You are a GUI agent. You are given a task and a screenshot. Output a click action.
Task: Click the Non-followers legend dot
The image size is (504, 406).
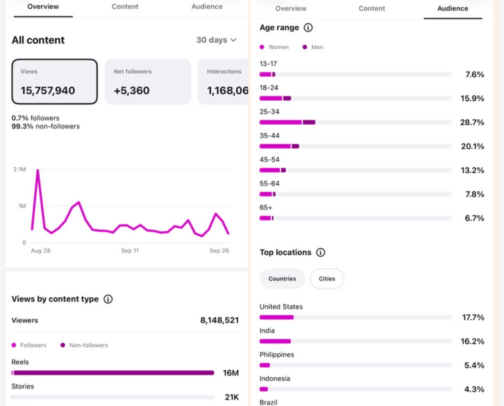63,345
